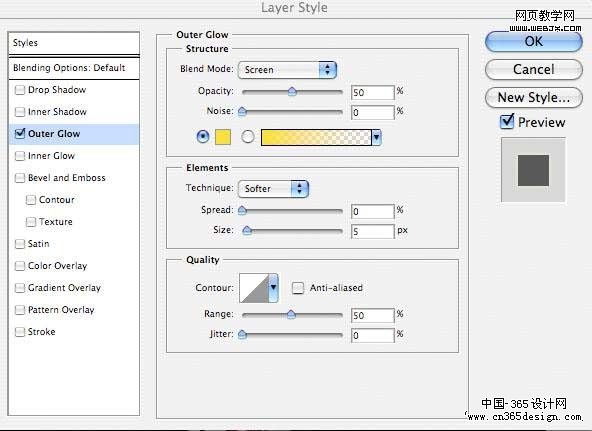Image resolution: width=592 pixels, height=431 pixels.
Task: Click the Noise value field
Action: coord(373,112)
